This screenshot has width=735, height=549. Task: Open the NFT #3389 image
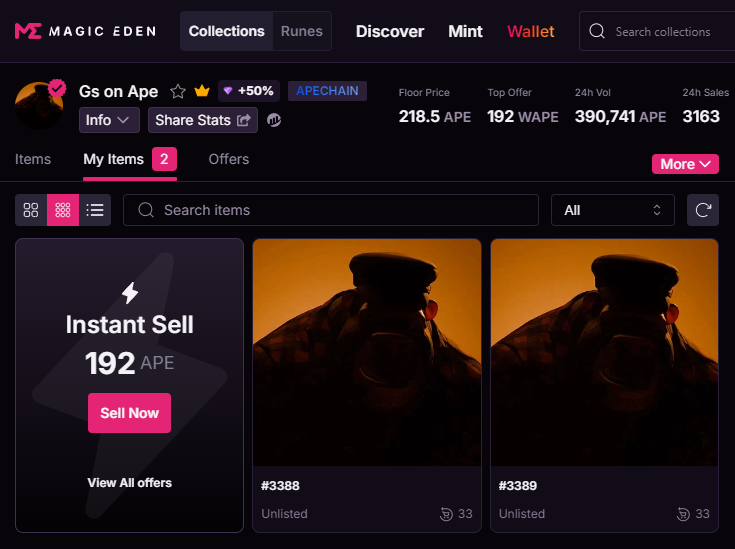click(604, 353)
